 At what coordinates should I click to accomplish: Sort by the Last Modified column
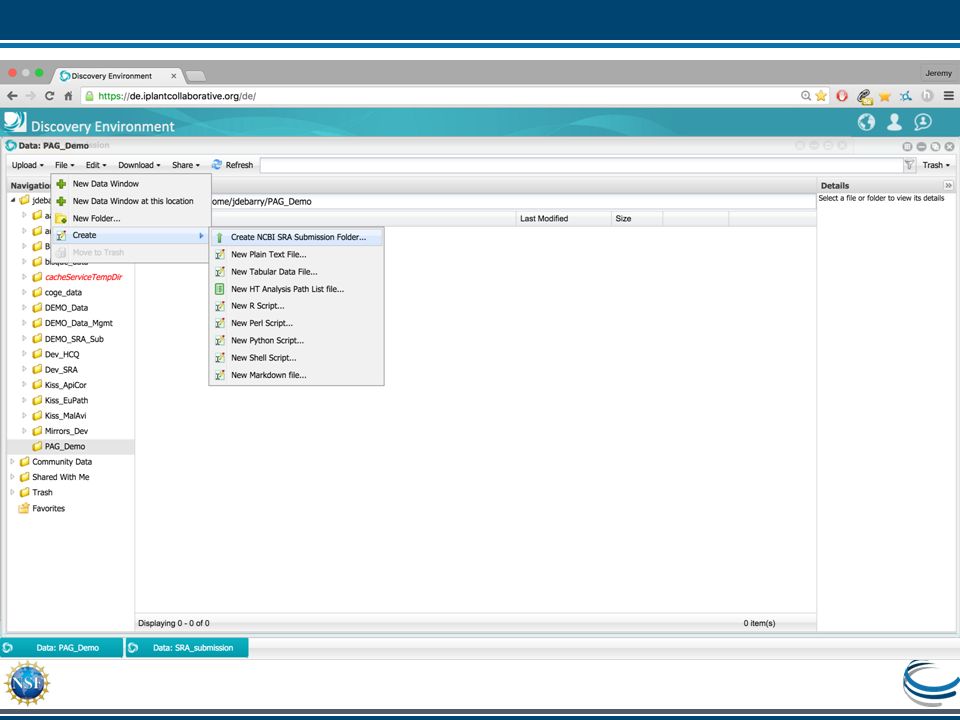pyautogui.click(x=563, y=219)
